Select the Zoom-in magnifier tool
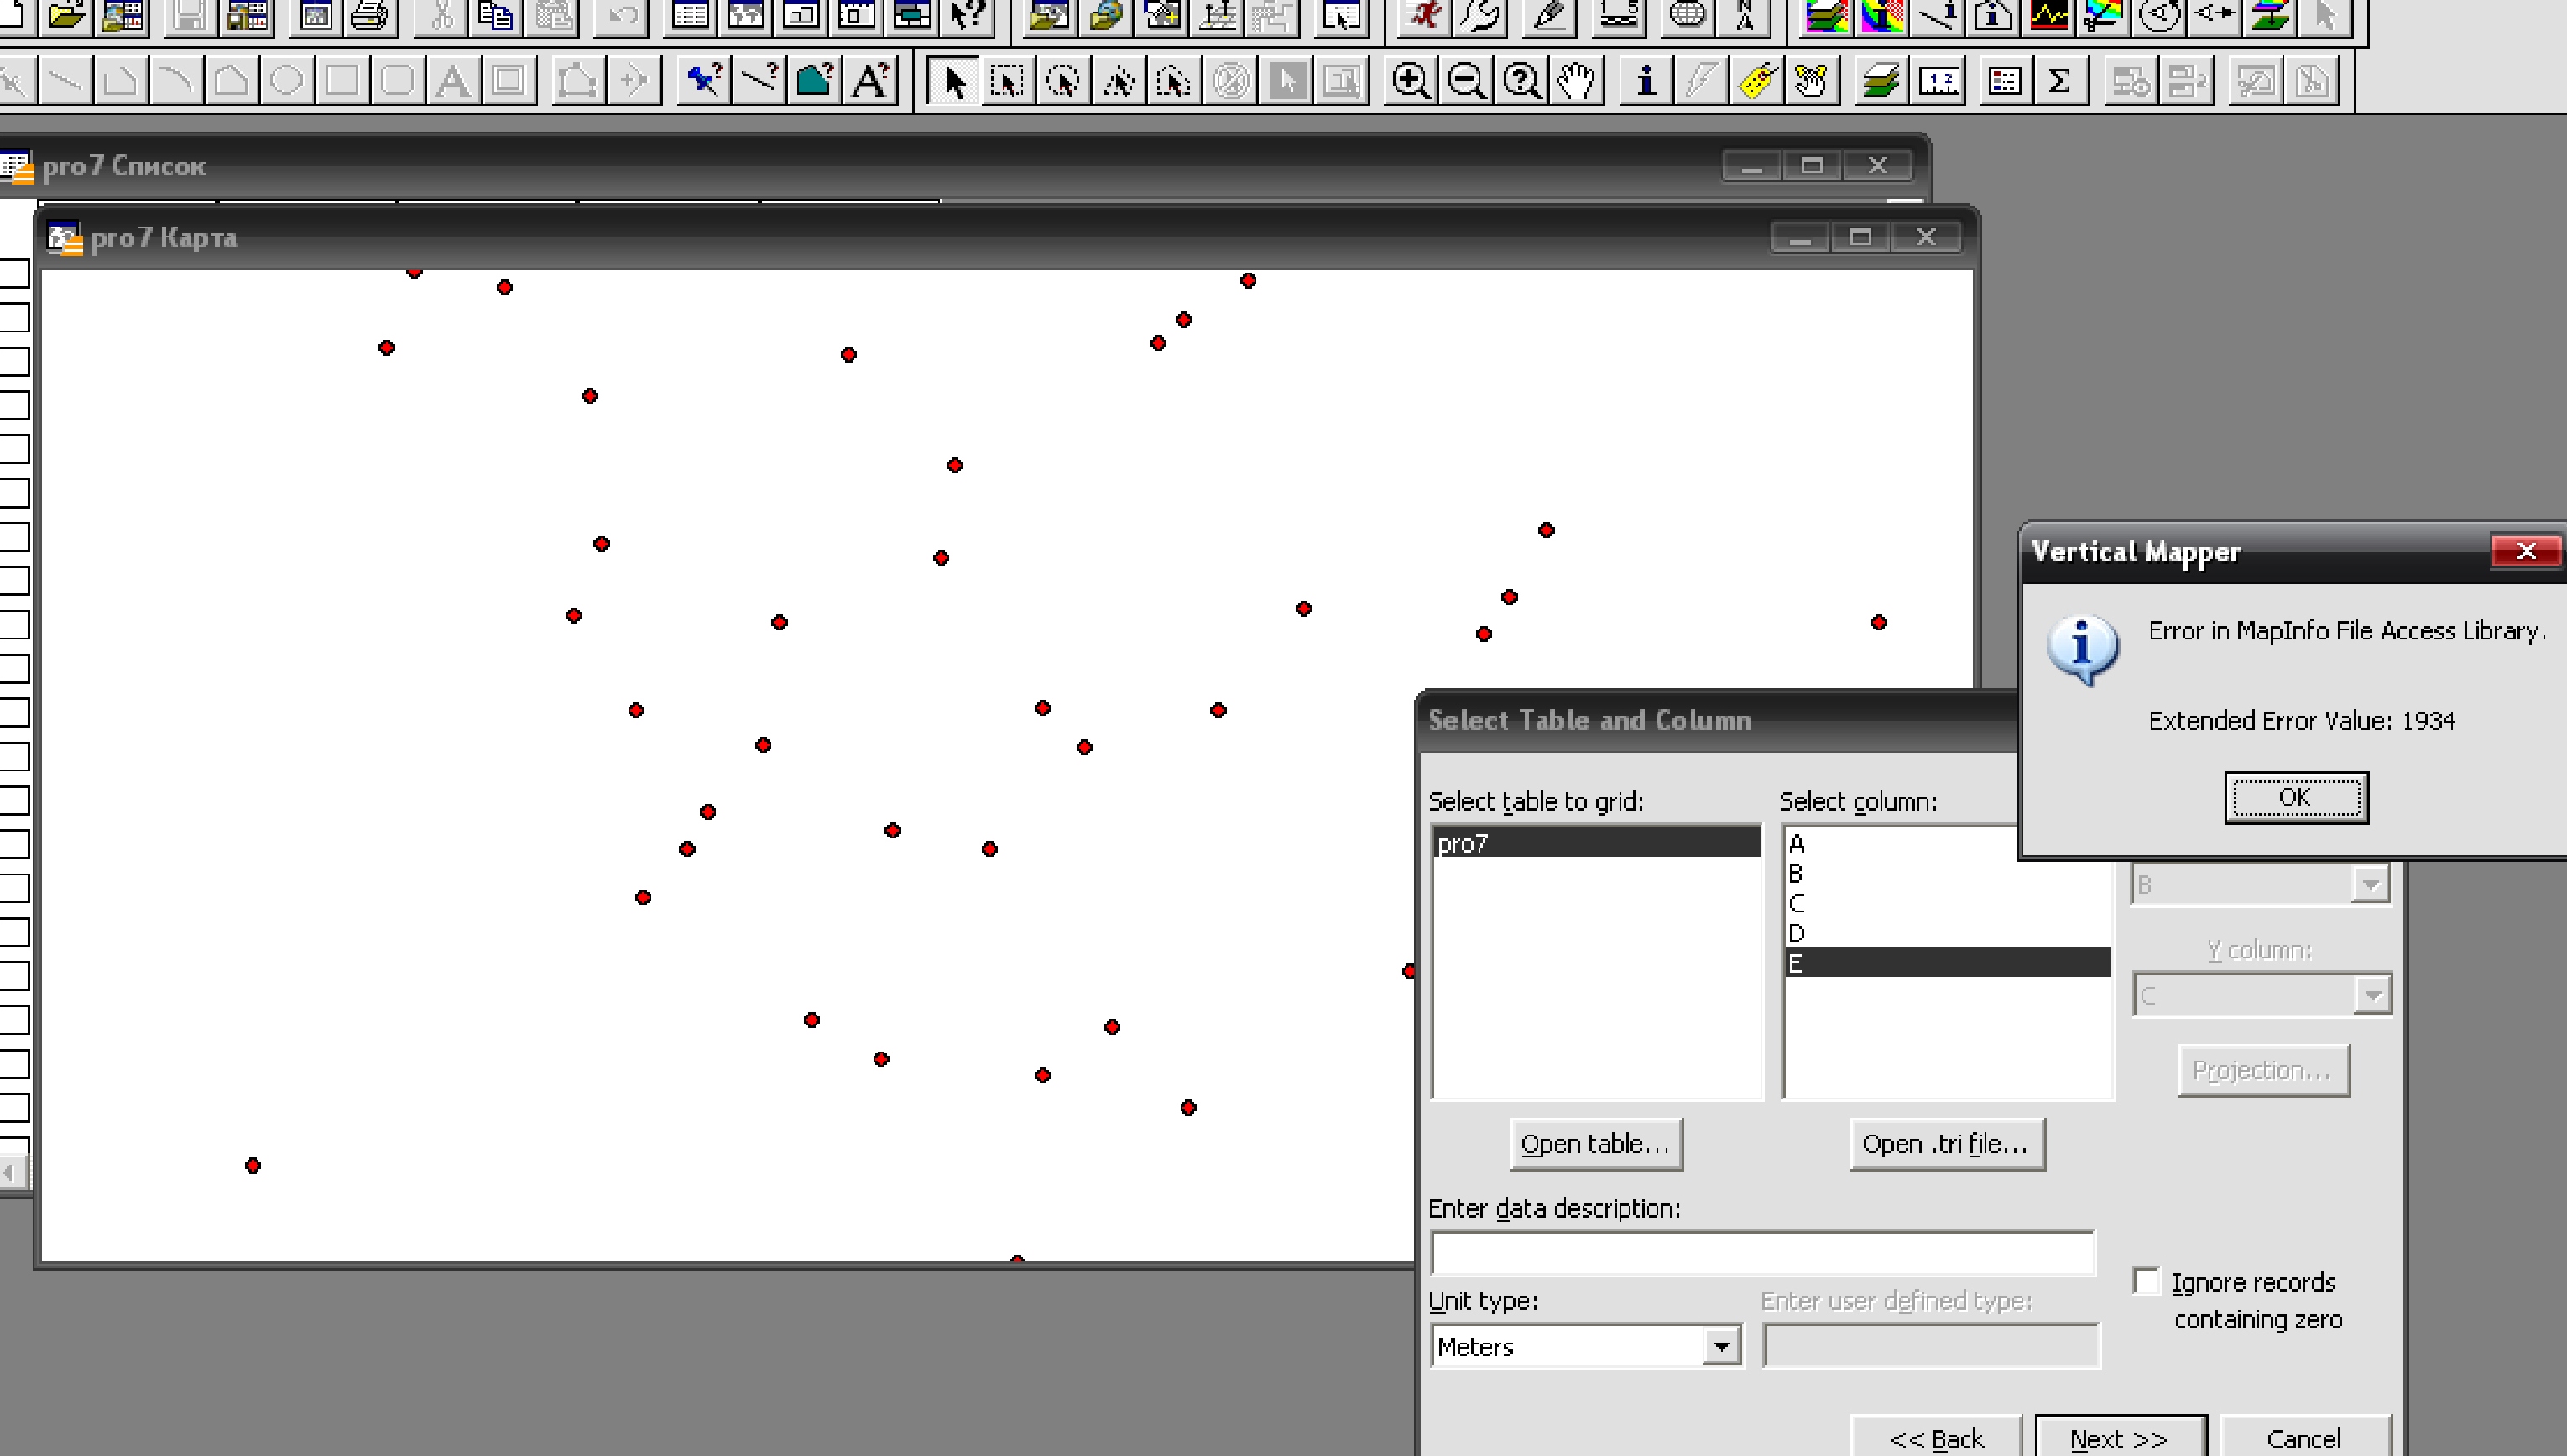Screen dimensions: 2567x1456 1410,81
